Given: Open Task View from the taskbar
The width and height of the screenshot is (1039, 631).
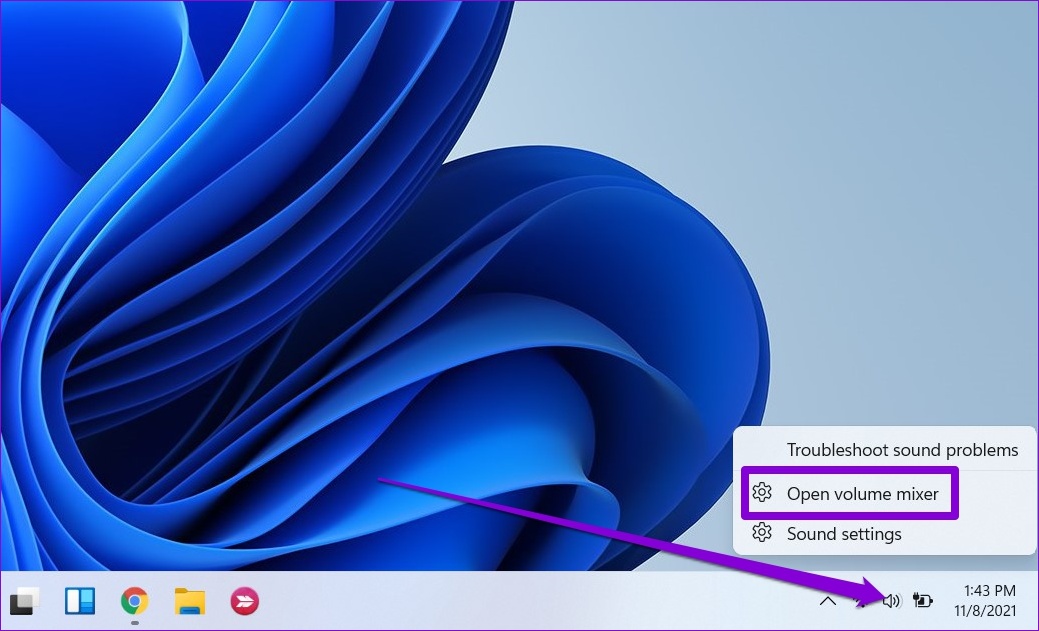Looking at the screenshot, I should [x=25, y=601].
